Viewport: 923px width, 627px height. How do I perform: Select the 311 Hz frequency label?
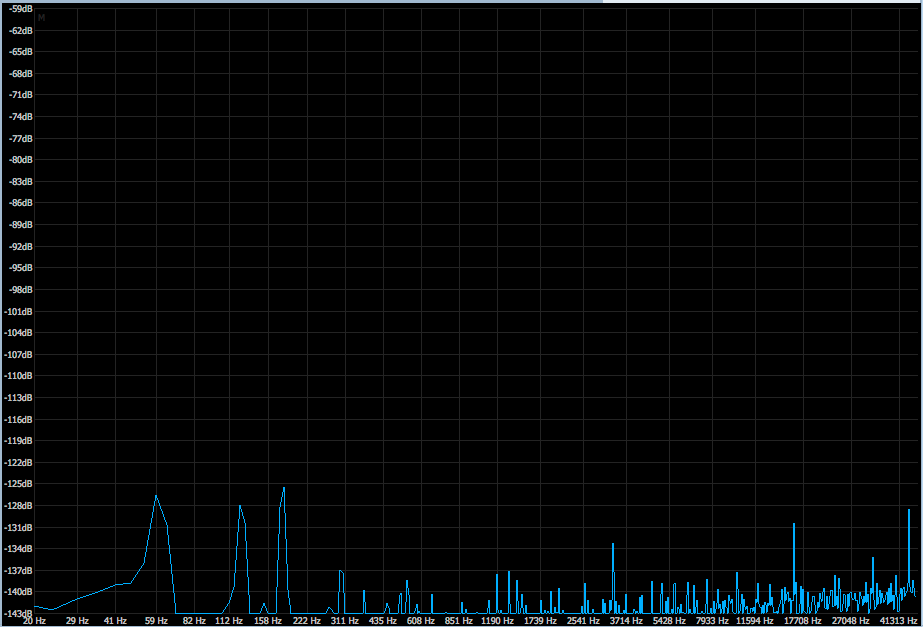pyautogui.click(x=344, y=621)
